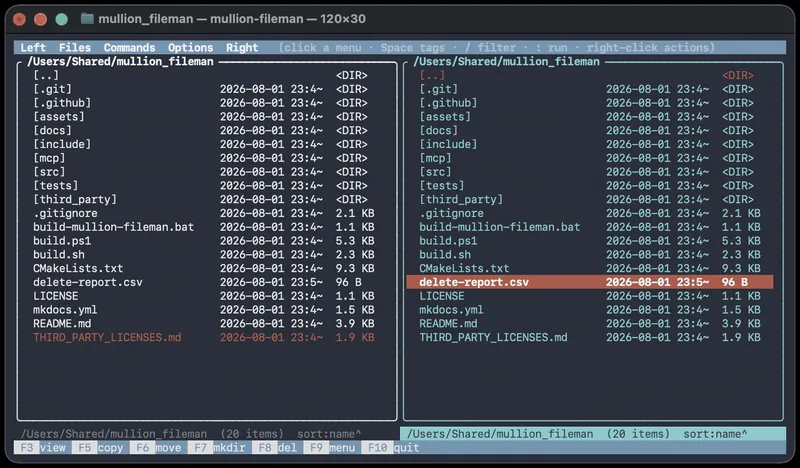Select CMakeLists.txt in left panel
Screen dimensions: 800x468
point(204,268)
